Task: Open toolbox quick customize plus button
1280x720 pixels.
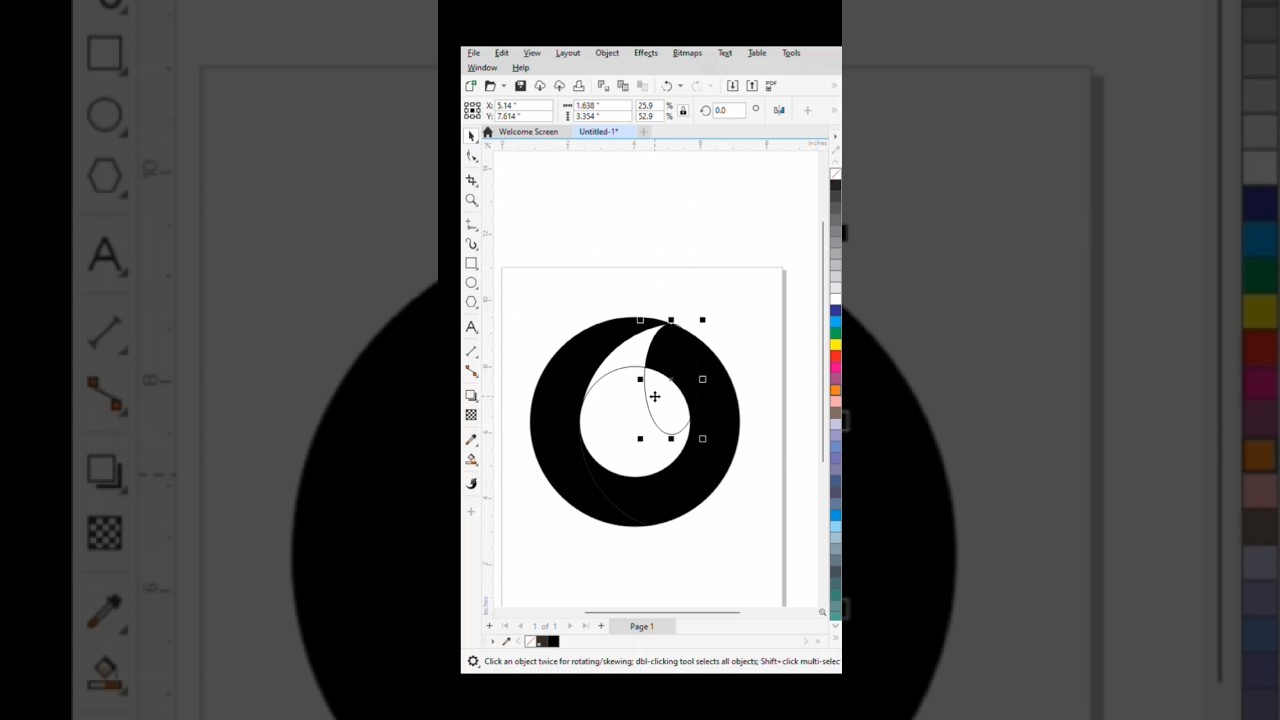Action: point(471,512)
